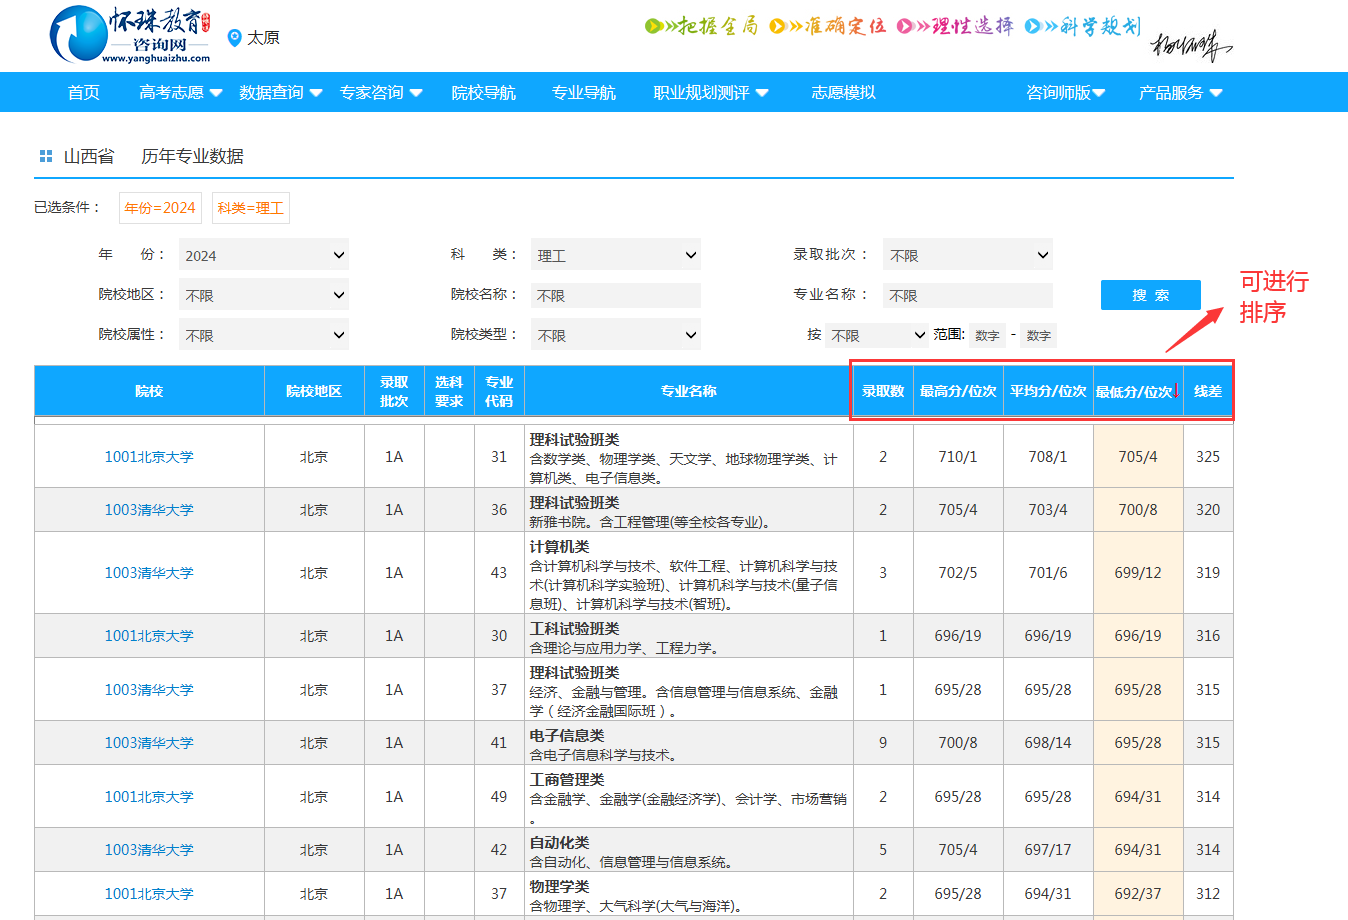The width and height of the screenshot is (1348, 920).
Task: Open the 录取批次 dropdown
Action: 968,255
